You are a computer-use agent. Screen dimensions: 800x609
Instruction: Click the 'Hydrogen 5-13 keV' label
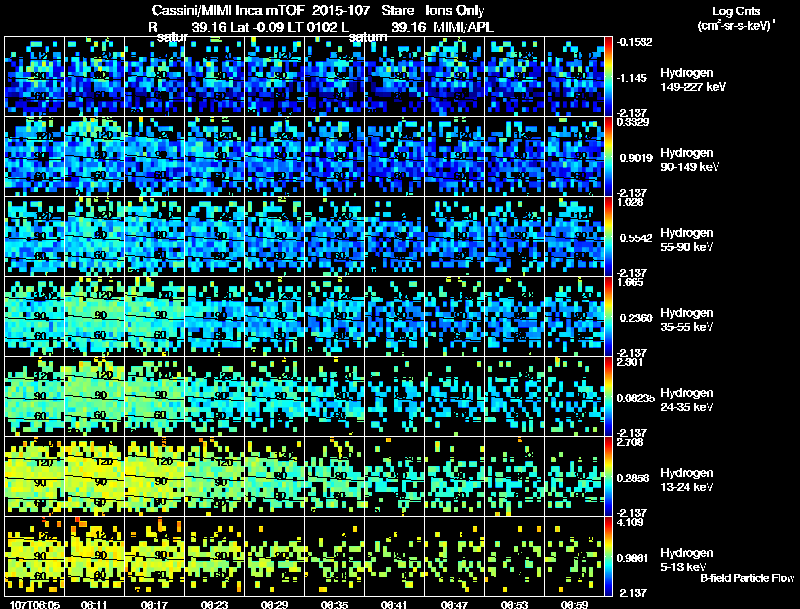tap(687, 560)
